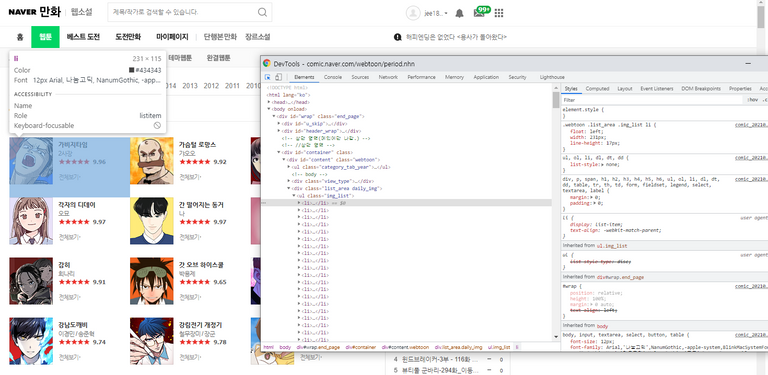Toggle DevTools device toolbar icon

tap(278, 77)
